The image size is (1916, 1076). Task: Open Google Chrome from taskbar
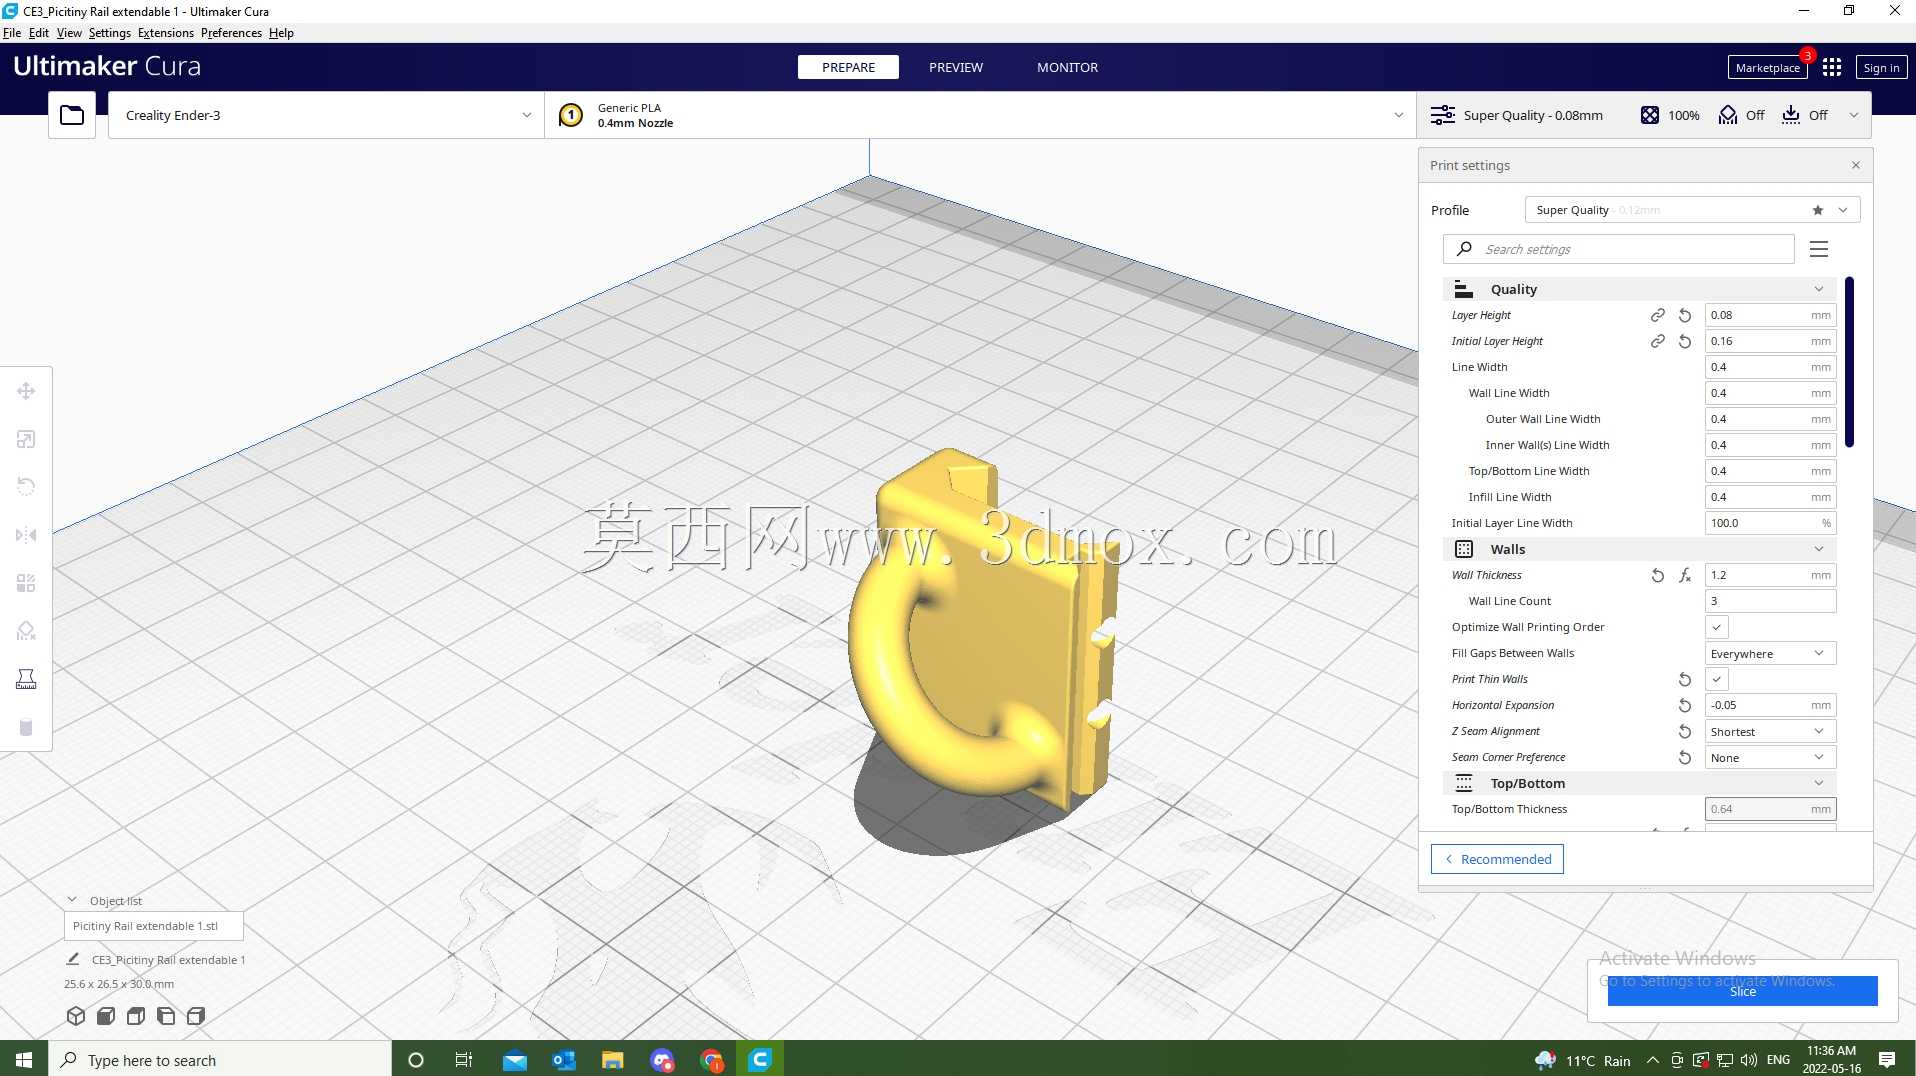point(711,1059)
